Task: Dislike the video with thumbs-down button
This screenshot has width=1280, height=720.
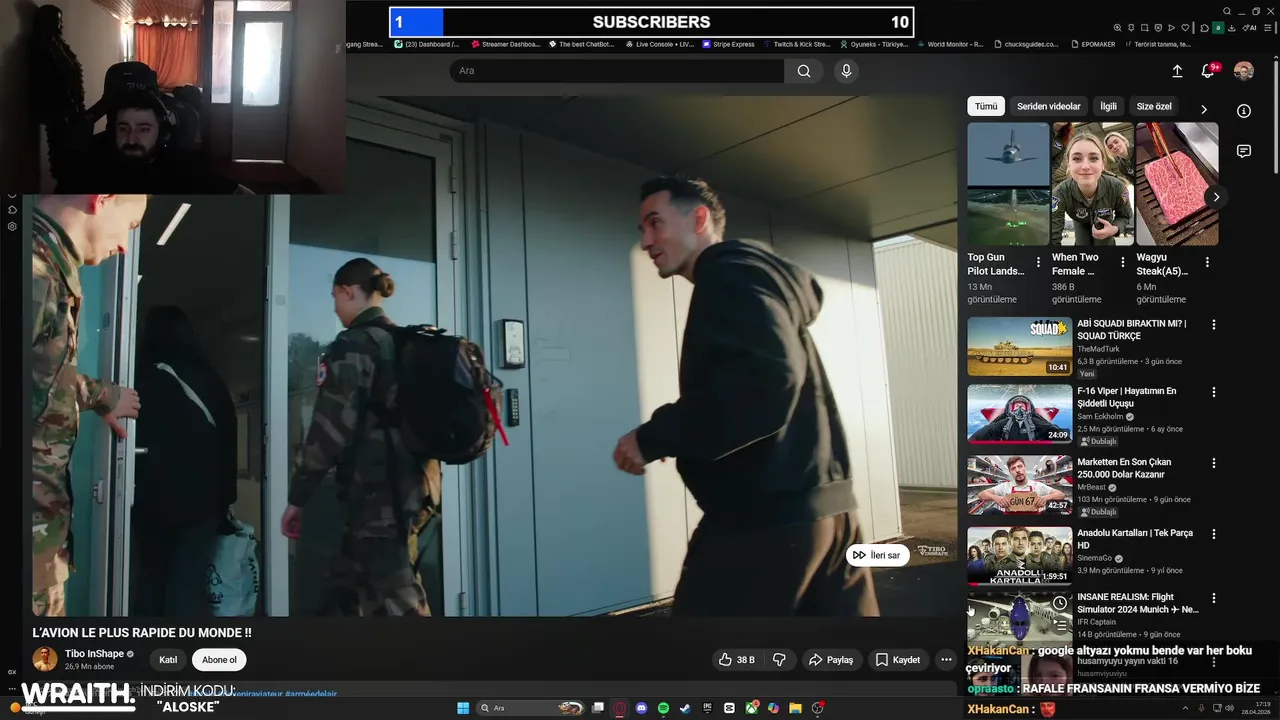Action: pos(779,660)
